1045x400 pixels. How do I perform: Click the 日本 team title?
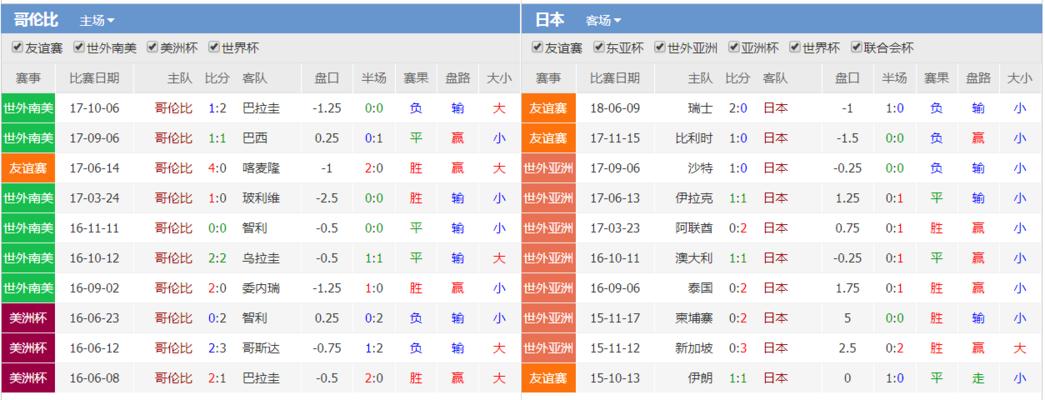point(550,20)
